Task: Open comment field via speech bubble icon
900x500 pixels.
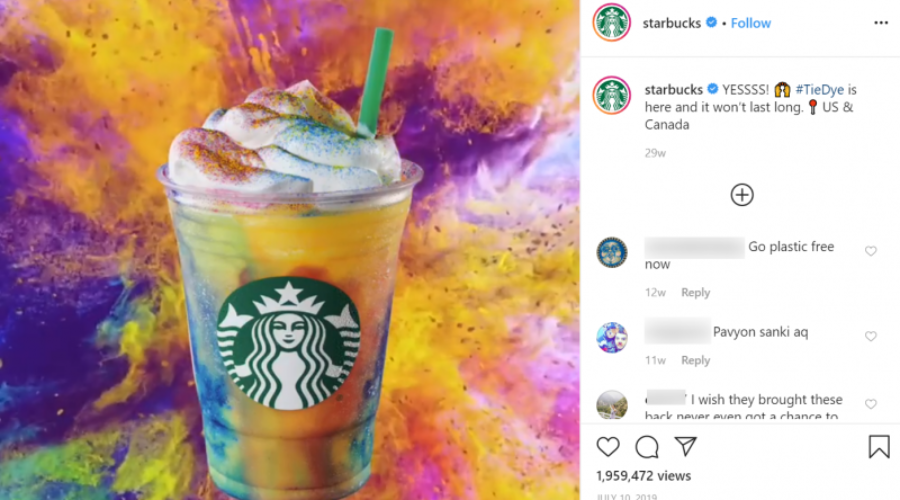Action: (647, 447)
